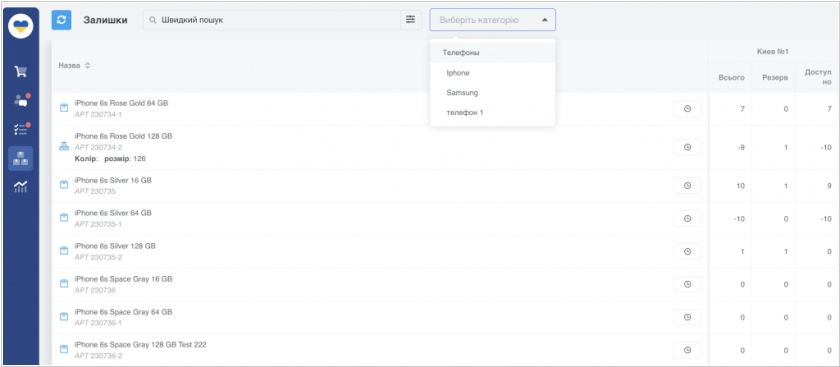Screen dimensions: 840x367
Task: Open the chat contacts section in sidebar
Action: point(21,100)
